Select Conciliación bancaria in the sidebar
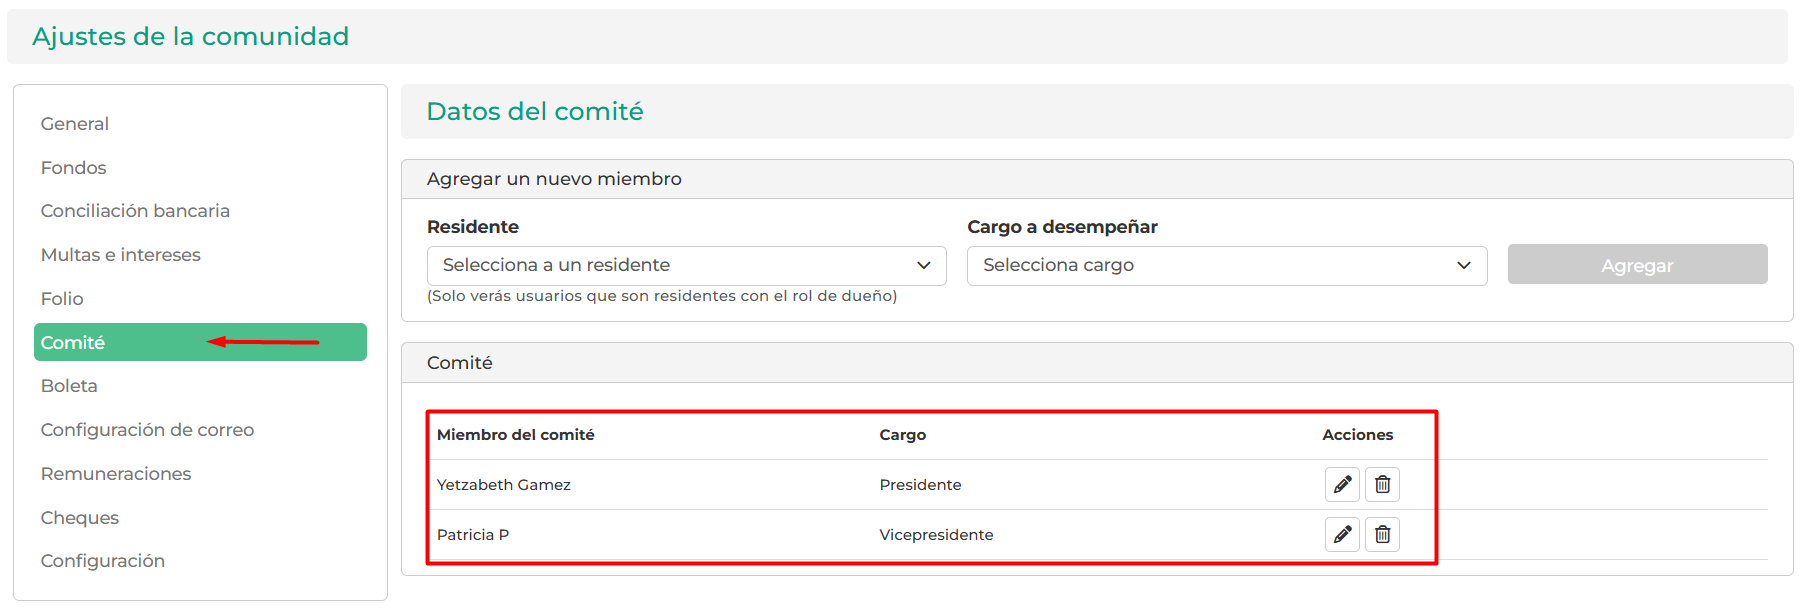The width and height of the screenshot is (1804, 611). click(x=135, y=211)
